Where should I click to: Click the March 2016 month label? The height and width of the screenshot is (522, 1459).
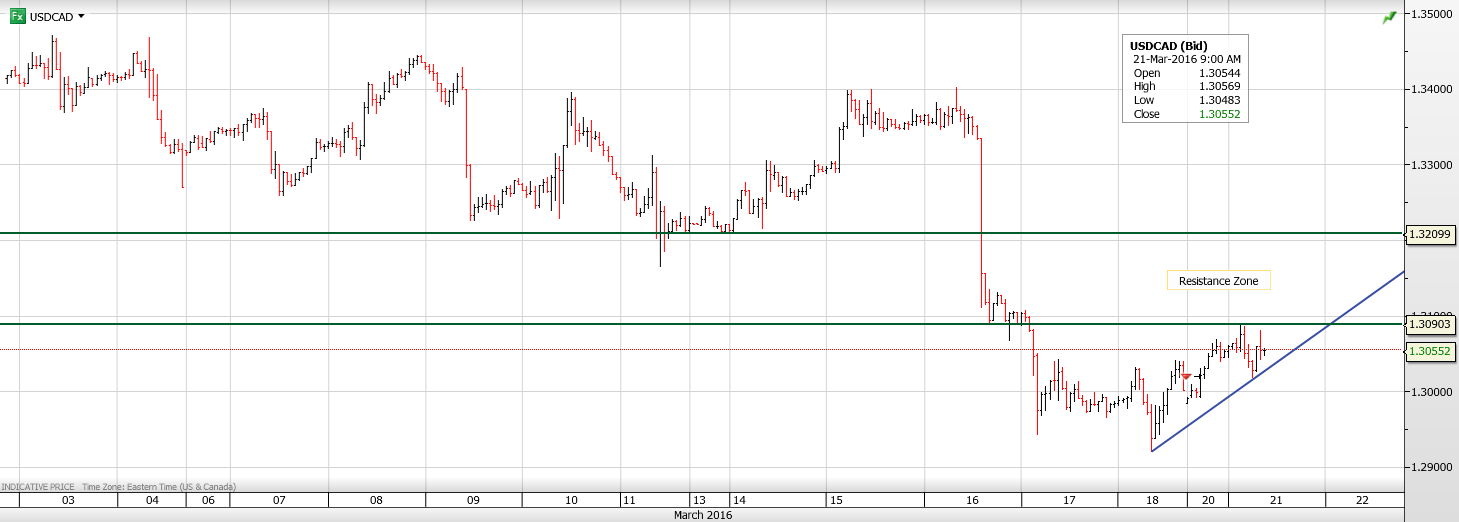click(x=702, y=515)
